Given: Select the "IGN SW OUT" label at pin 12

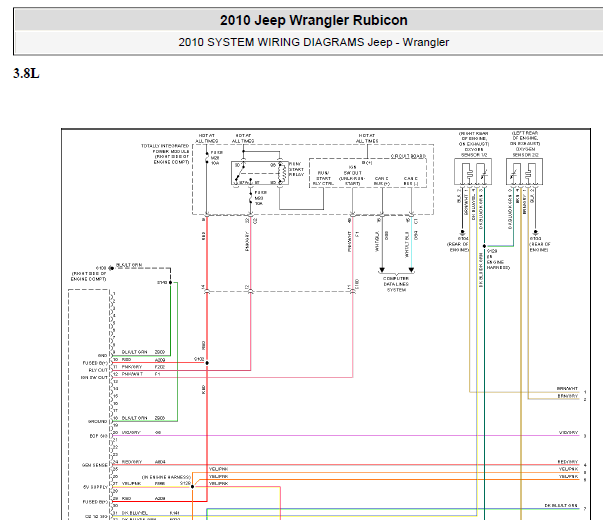Looking at the screenshot, I should 94,377.
